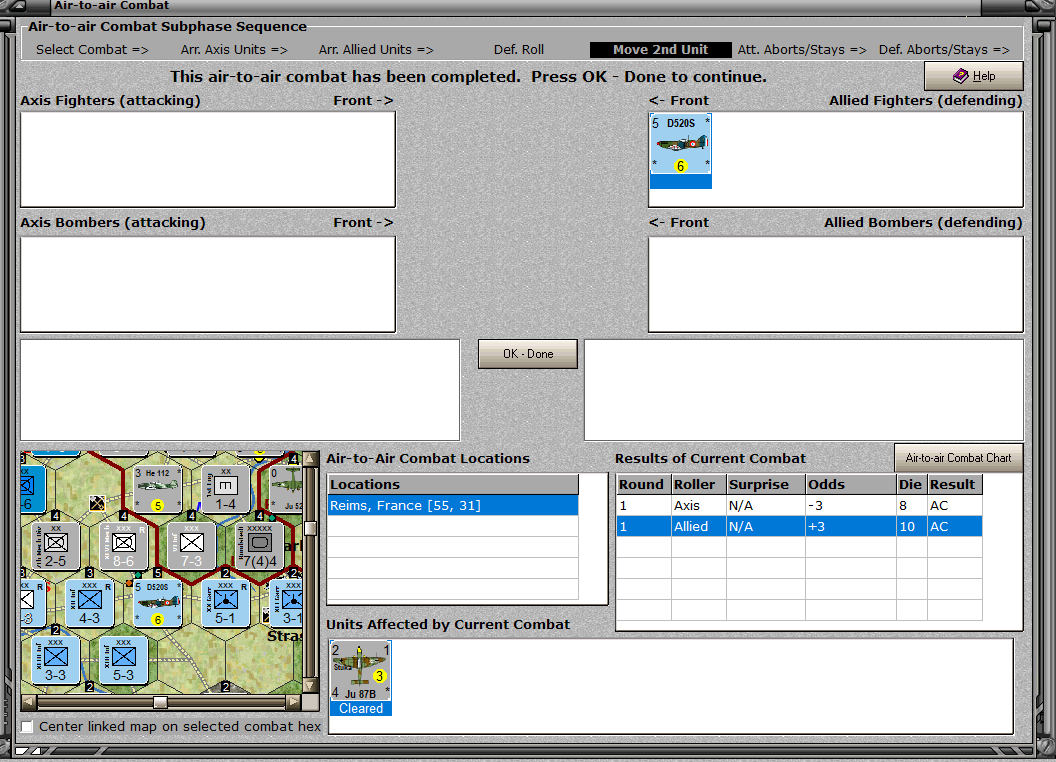
Task: Click the 7(4)4 HQ counter on the map
Action: tap(260, 546)
